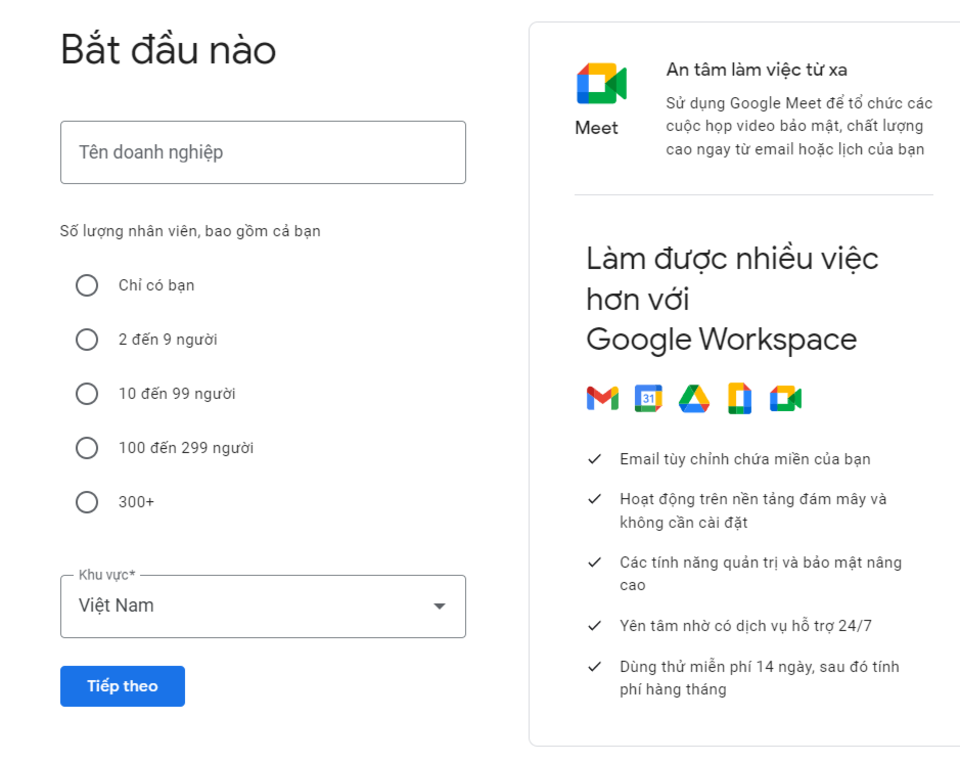Click the Google Drive icon
The image size is (960, 763).
(x=694, y=399)
